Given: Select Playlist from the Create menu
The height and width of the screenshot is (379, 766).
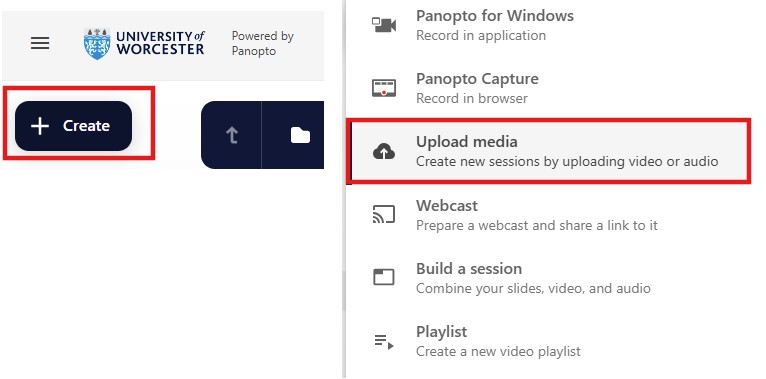Looking at the screenshot, I should click(x=547, y=341).
